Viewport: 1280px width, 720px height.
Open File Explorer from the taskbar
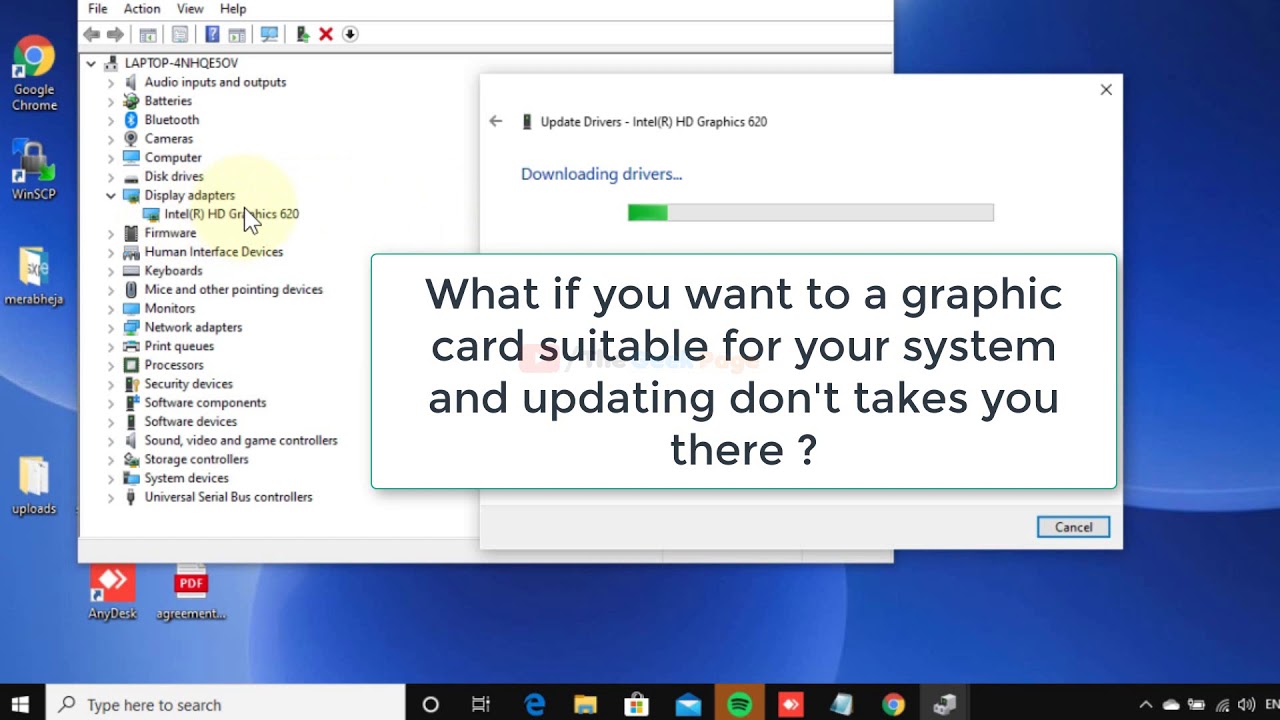[x=585, y=705]
